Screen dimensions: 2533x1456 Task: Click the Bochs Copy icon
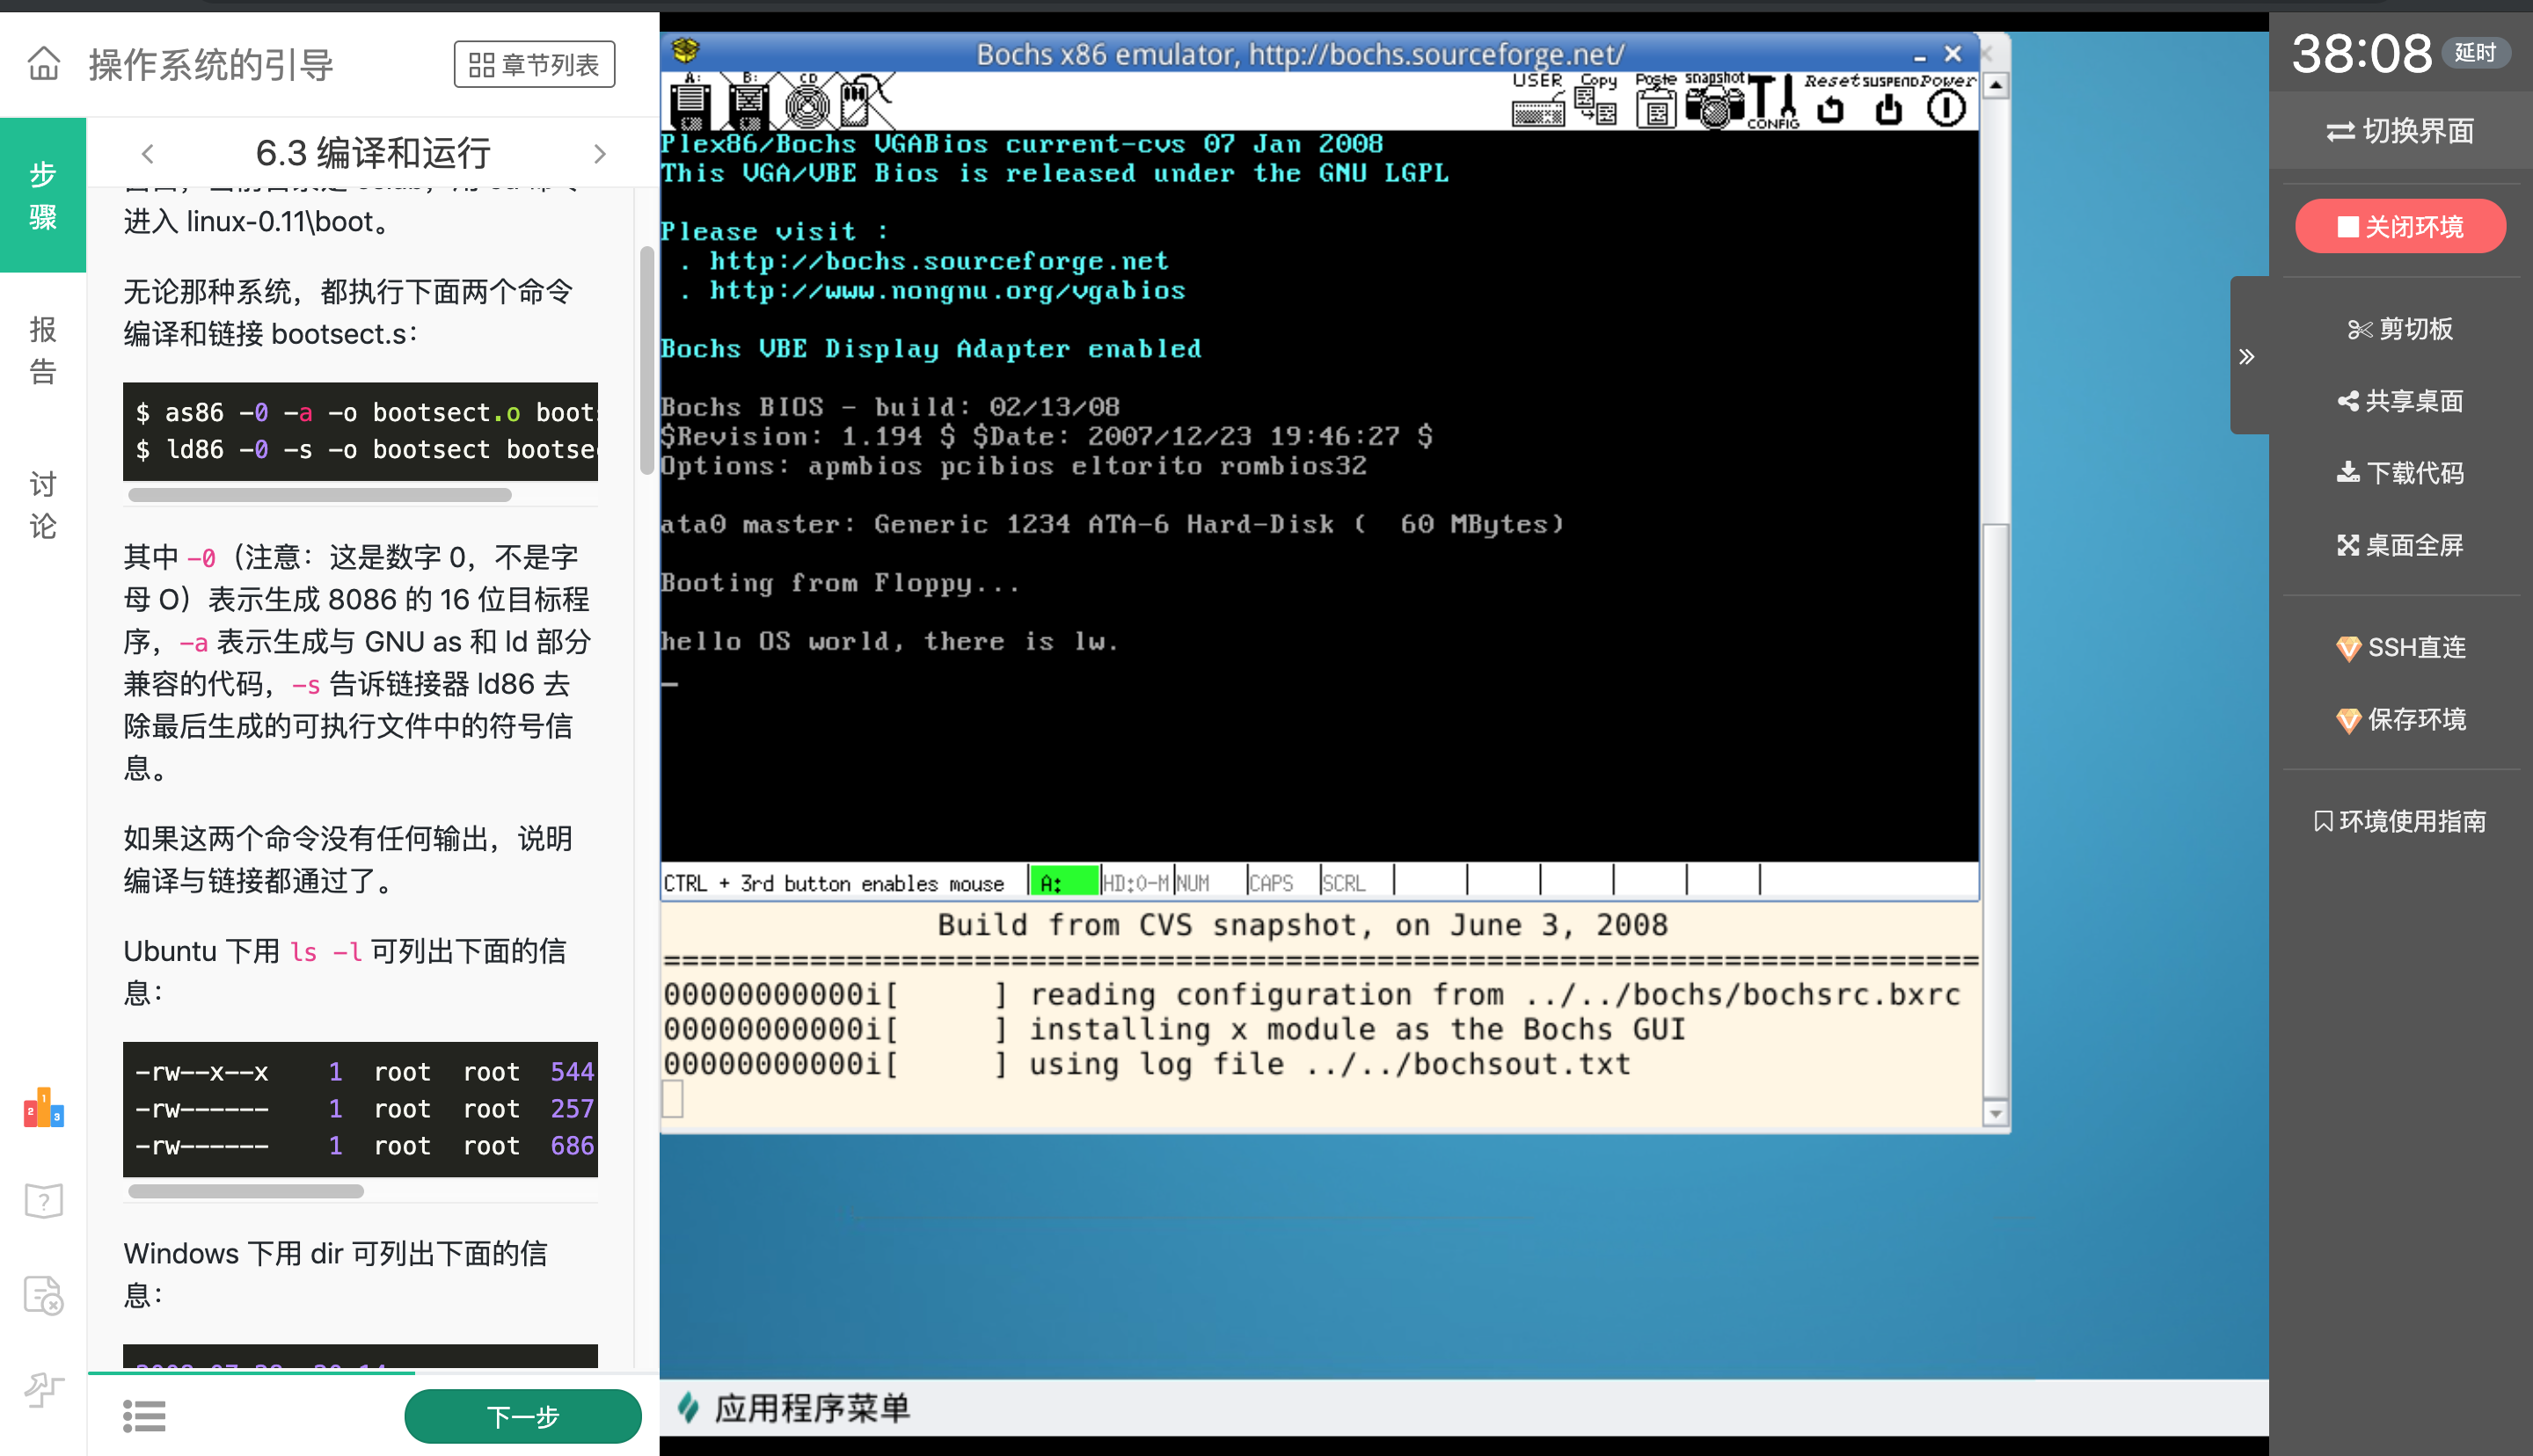click(1596, 102)
